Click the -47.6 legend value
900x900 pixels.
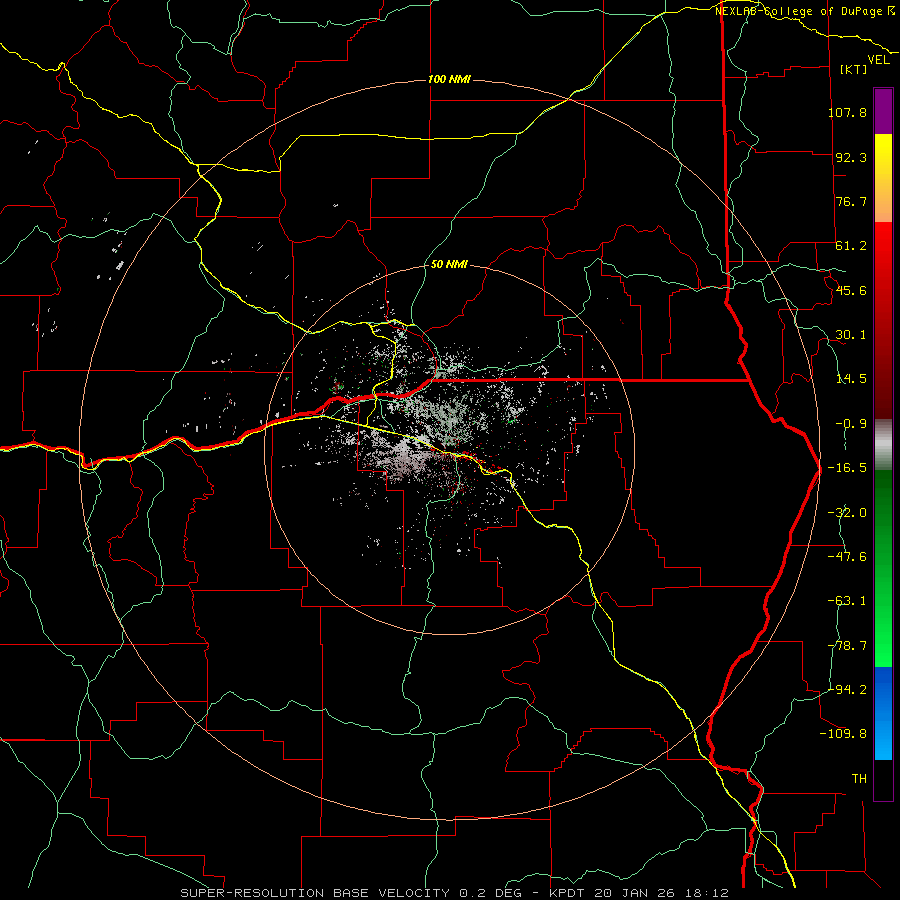[x=847, y=557]
